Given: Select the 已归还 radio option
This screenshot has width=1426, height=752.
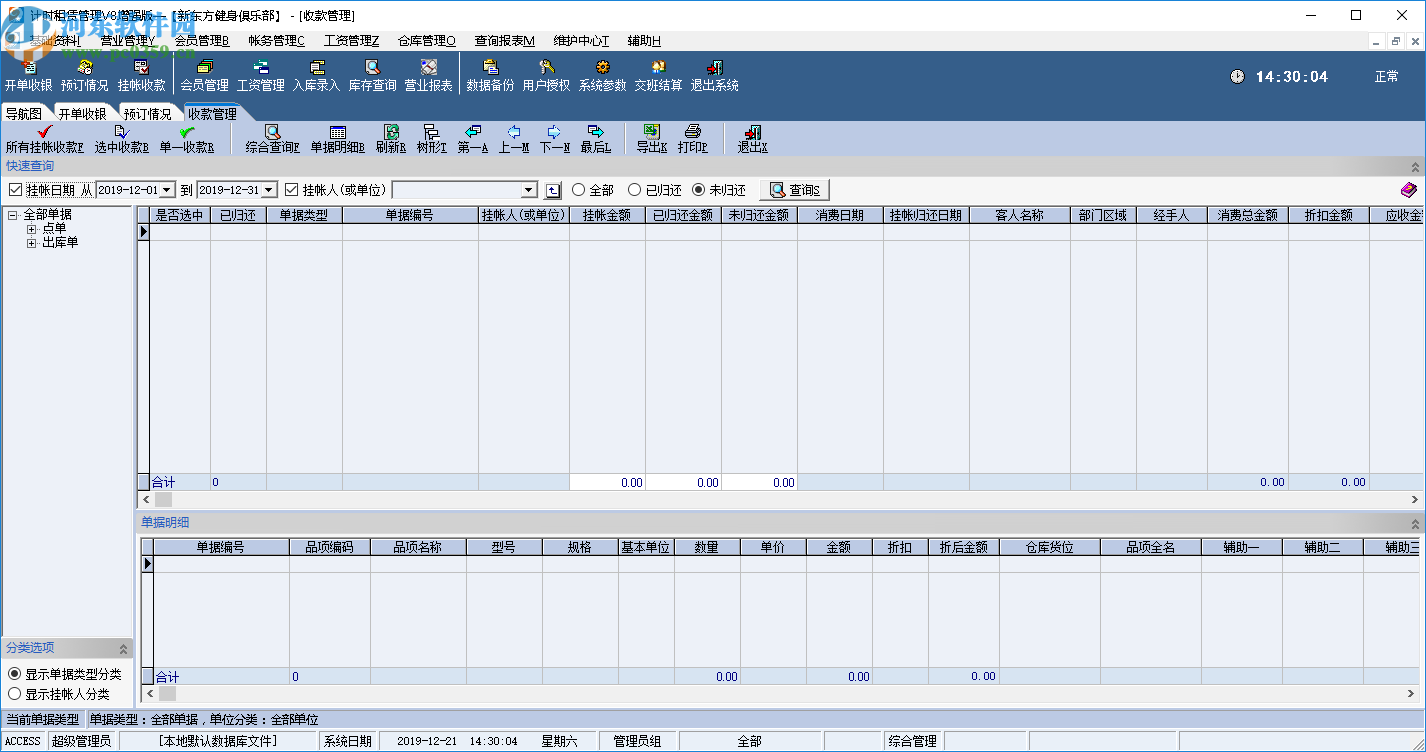Looking at the screenshot, I should tap(634, 190).
